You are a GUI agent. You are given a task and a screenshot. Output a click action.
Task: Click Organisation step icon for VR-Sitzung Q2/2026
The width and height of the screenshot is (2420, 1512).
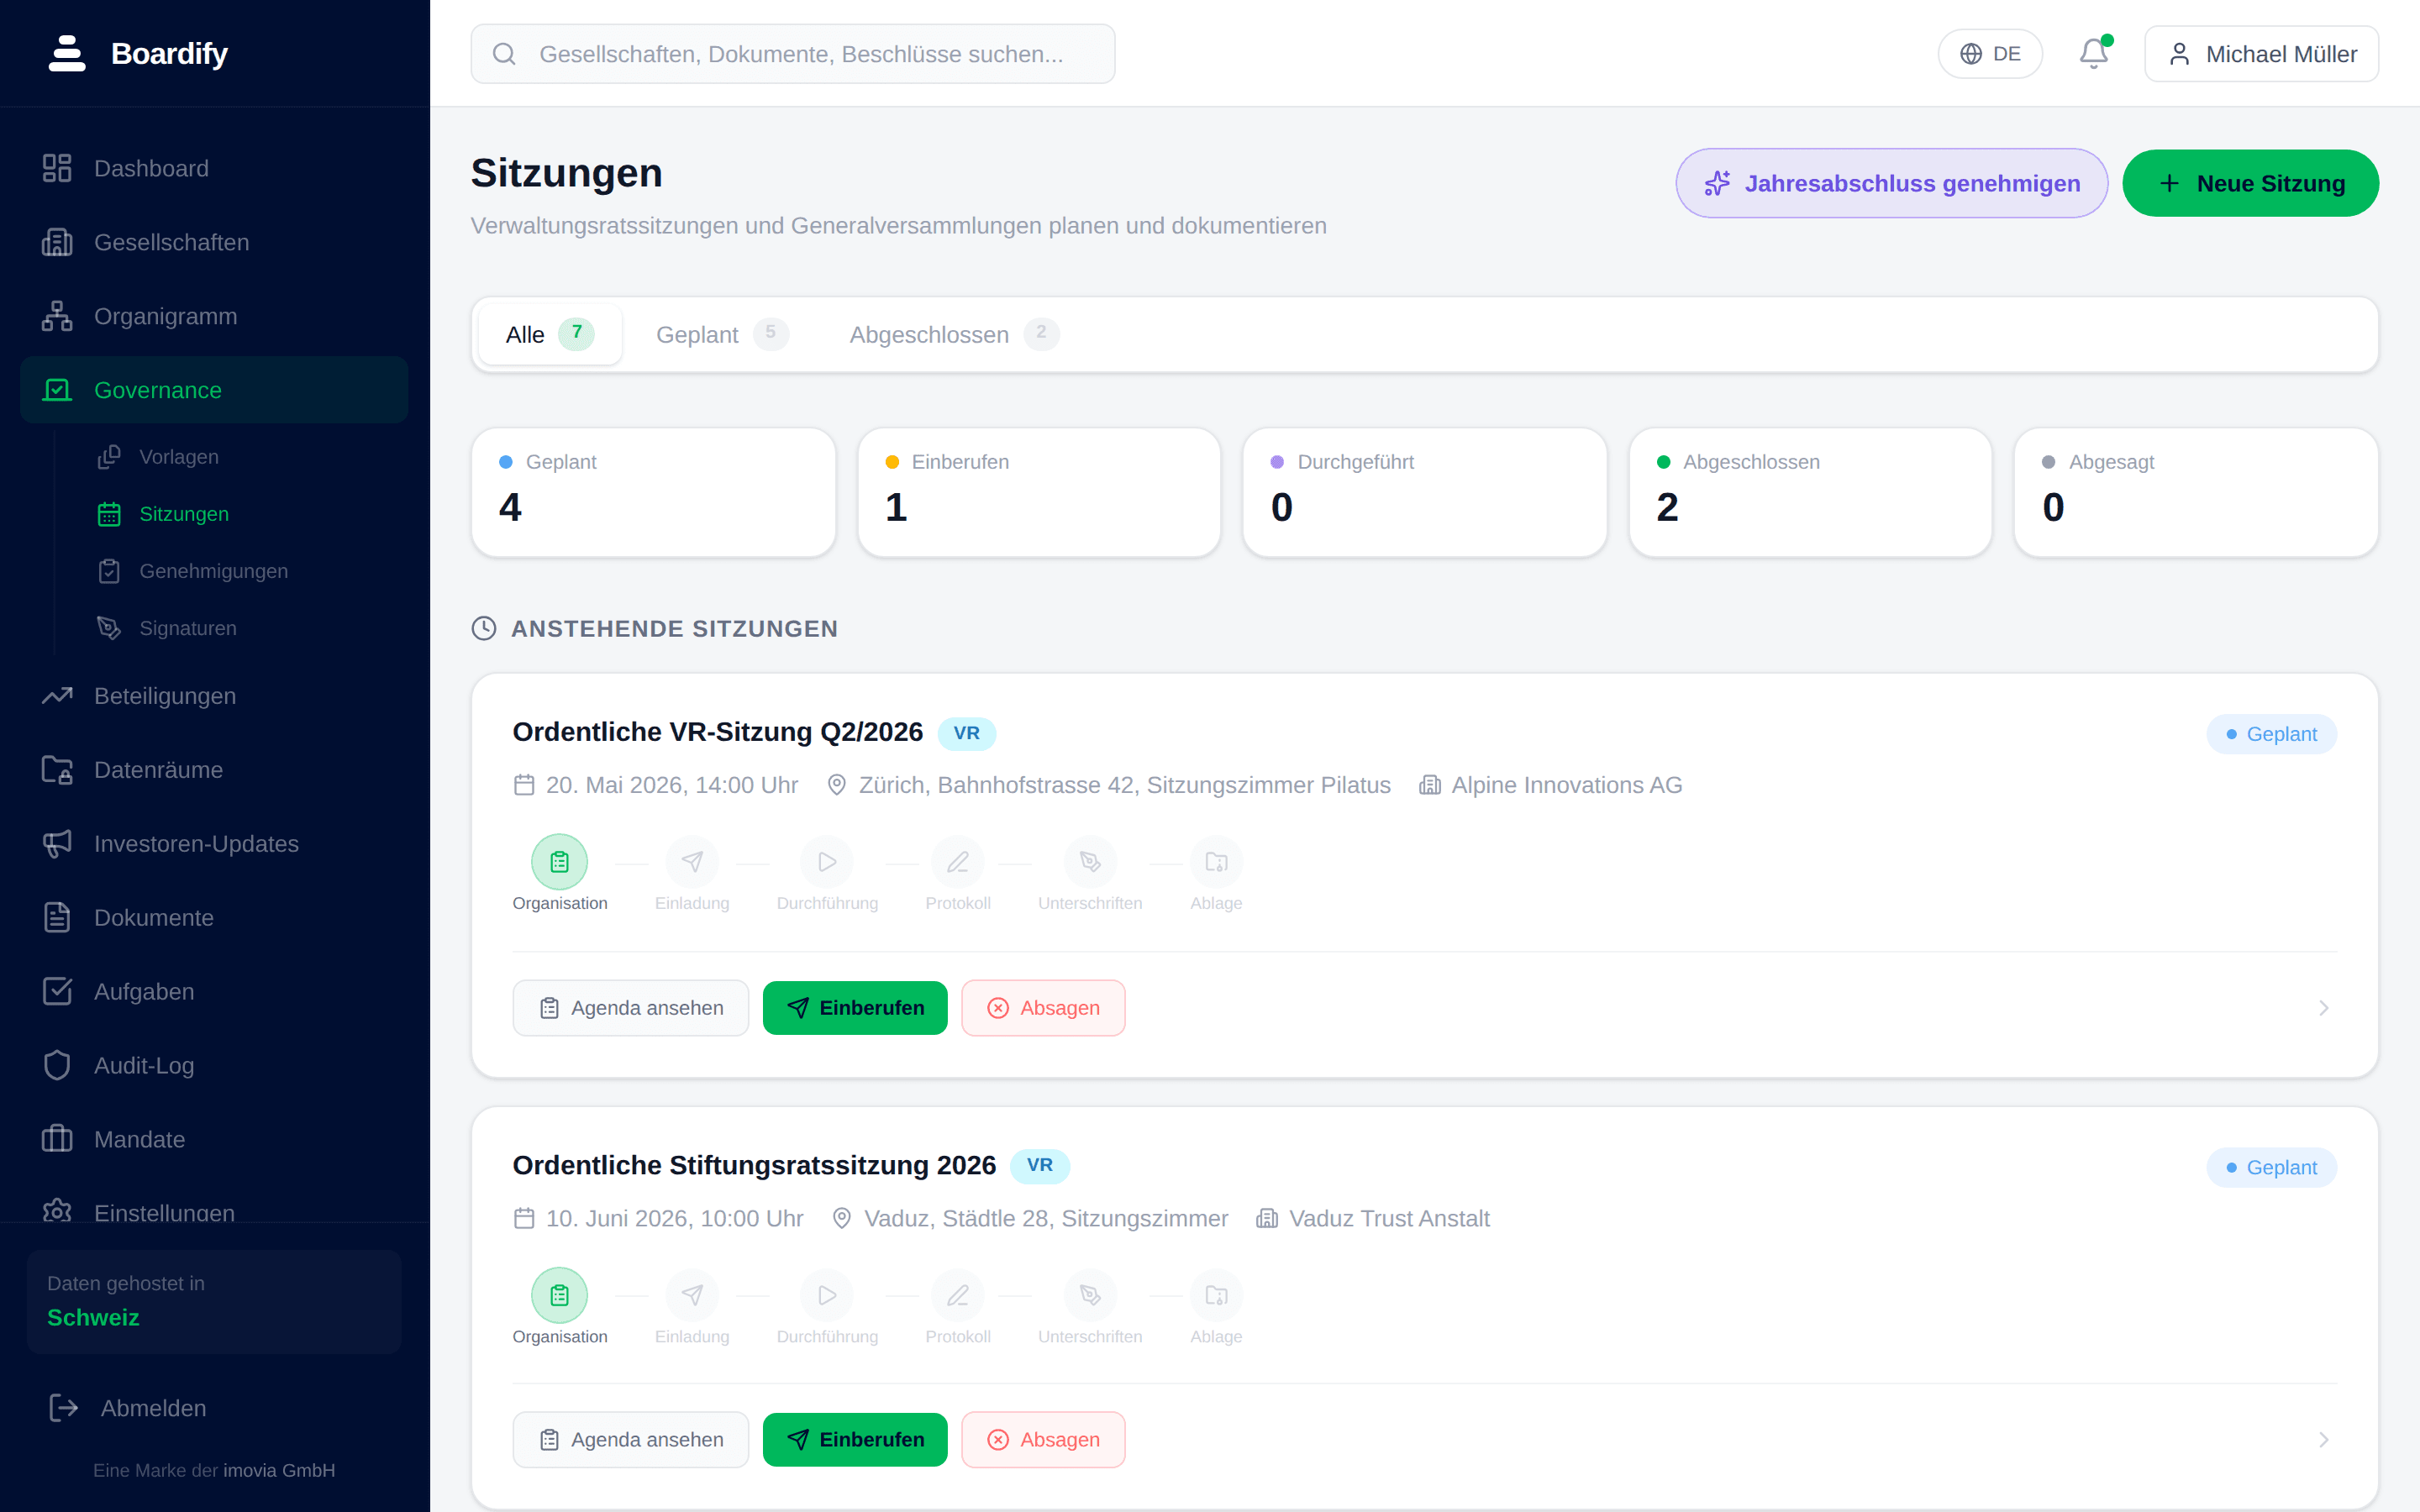tap(559, 862)
